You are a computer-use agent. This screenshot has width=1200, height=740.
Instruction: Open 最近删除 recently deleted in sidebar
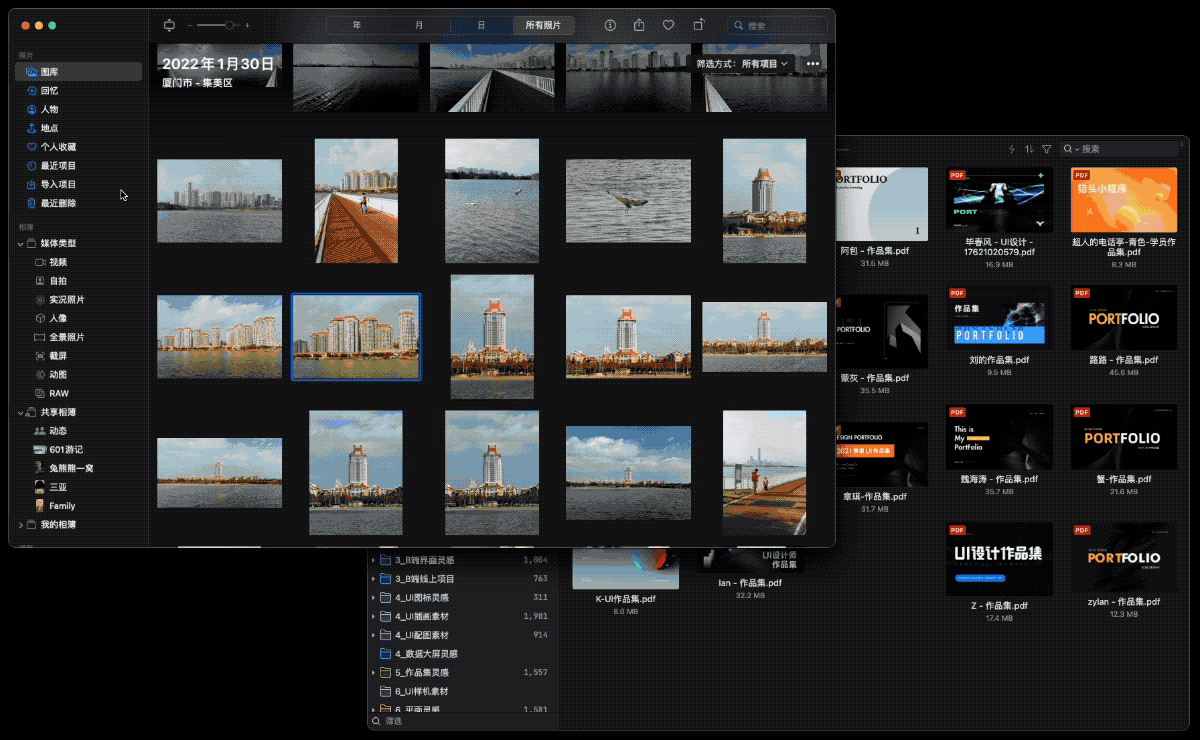point(78,203)
